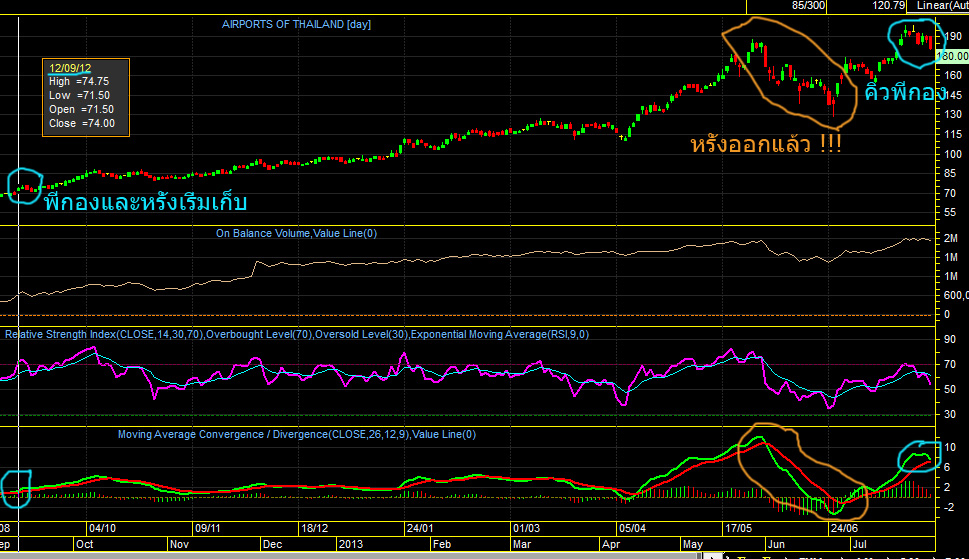Select the AIRPORTS OF THAILAND [day] chart title

(x=296, y=24)
